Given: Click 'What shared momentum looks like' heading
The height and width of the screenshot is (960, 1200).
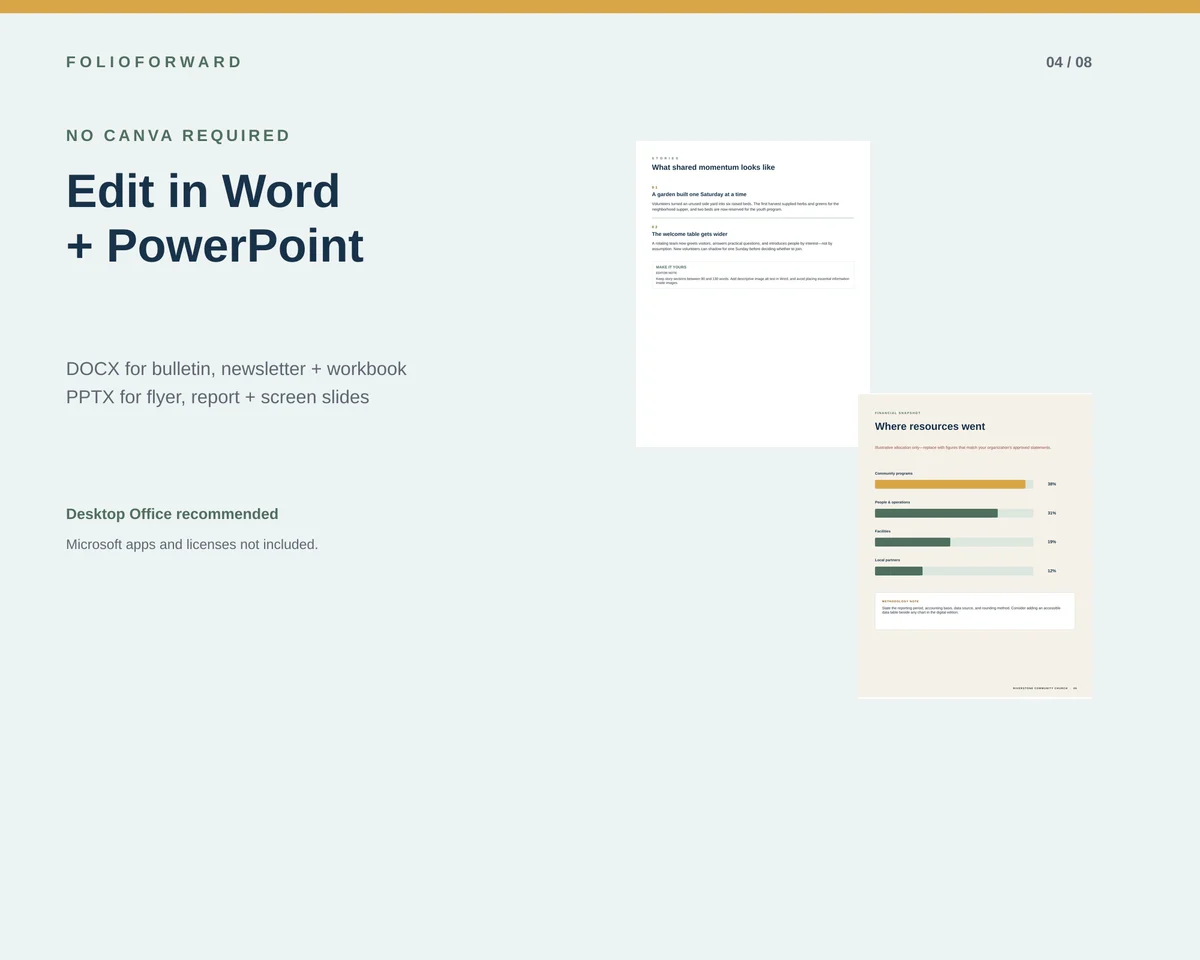Looking at the screenshot, I should (x=713, y=167).
